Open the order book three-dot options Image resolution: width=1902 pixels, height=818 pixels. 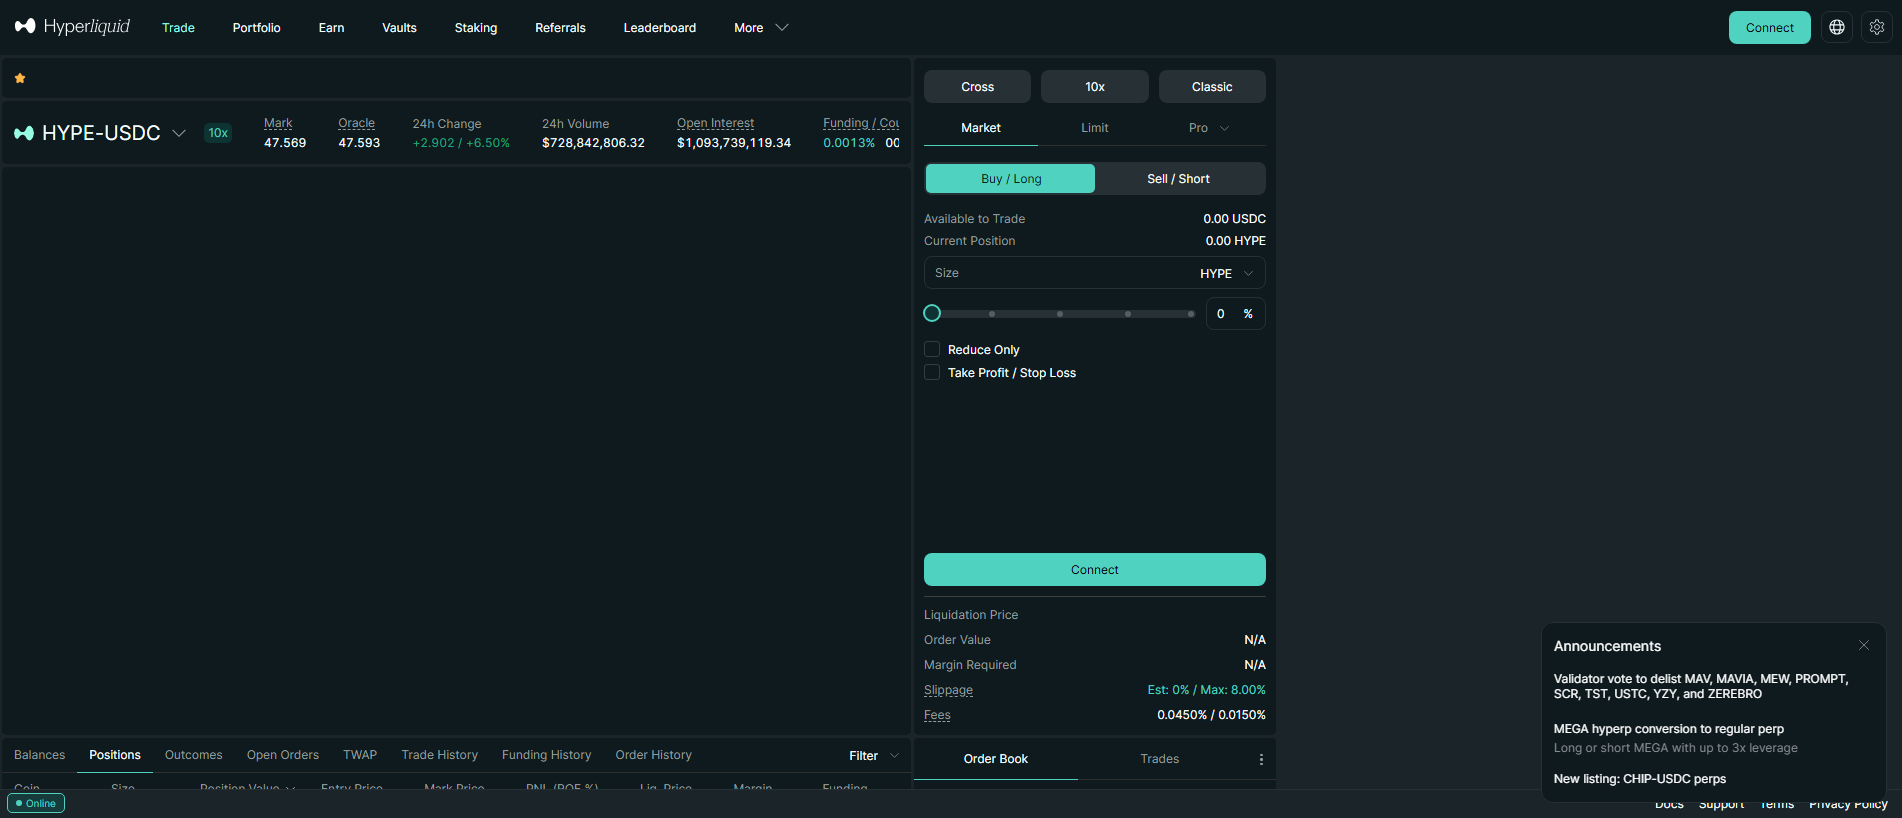(1261, 759)
